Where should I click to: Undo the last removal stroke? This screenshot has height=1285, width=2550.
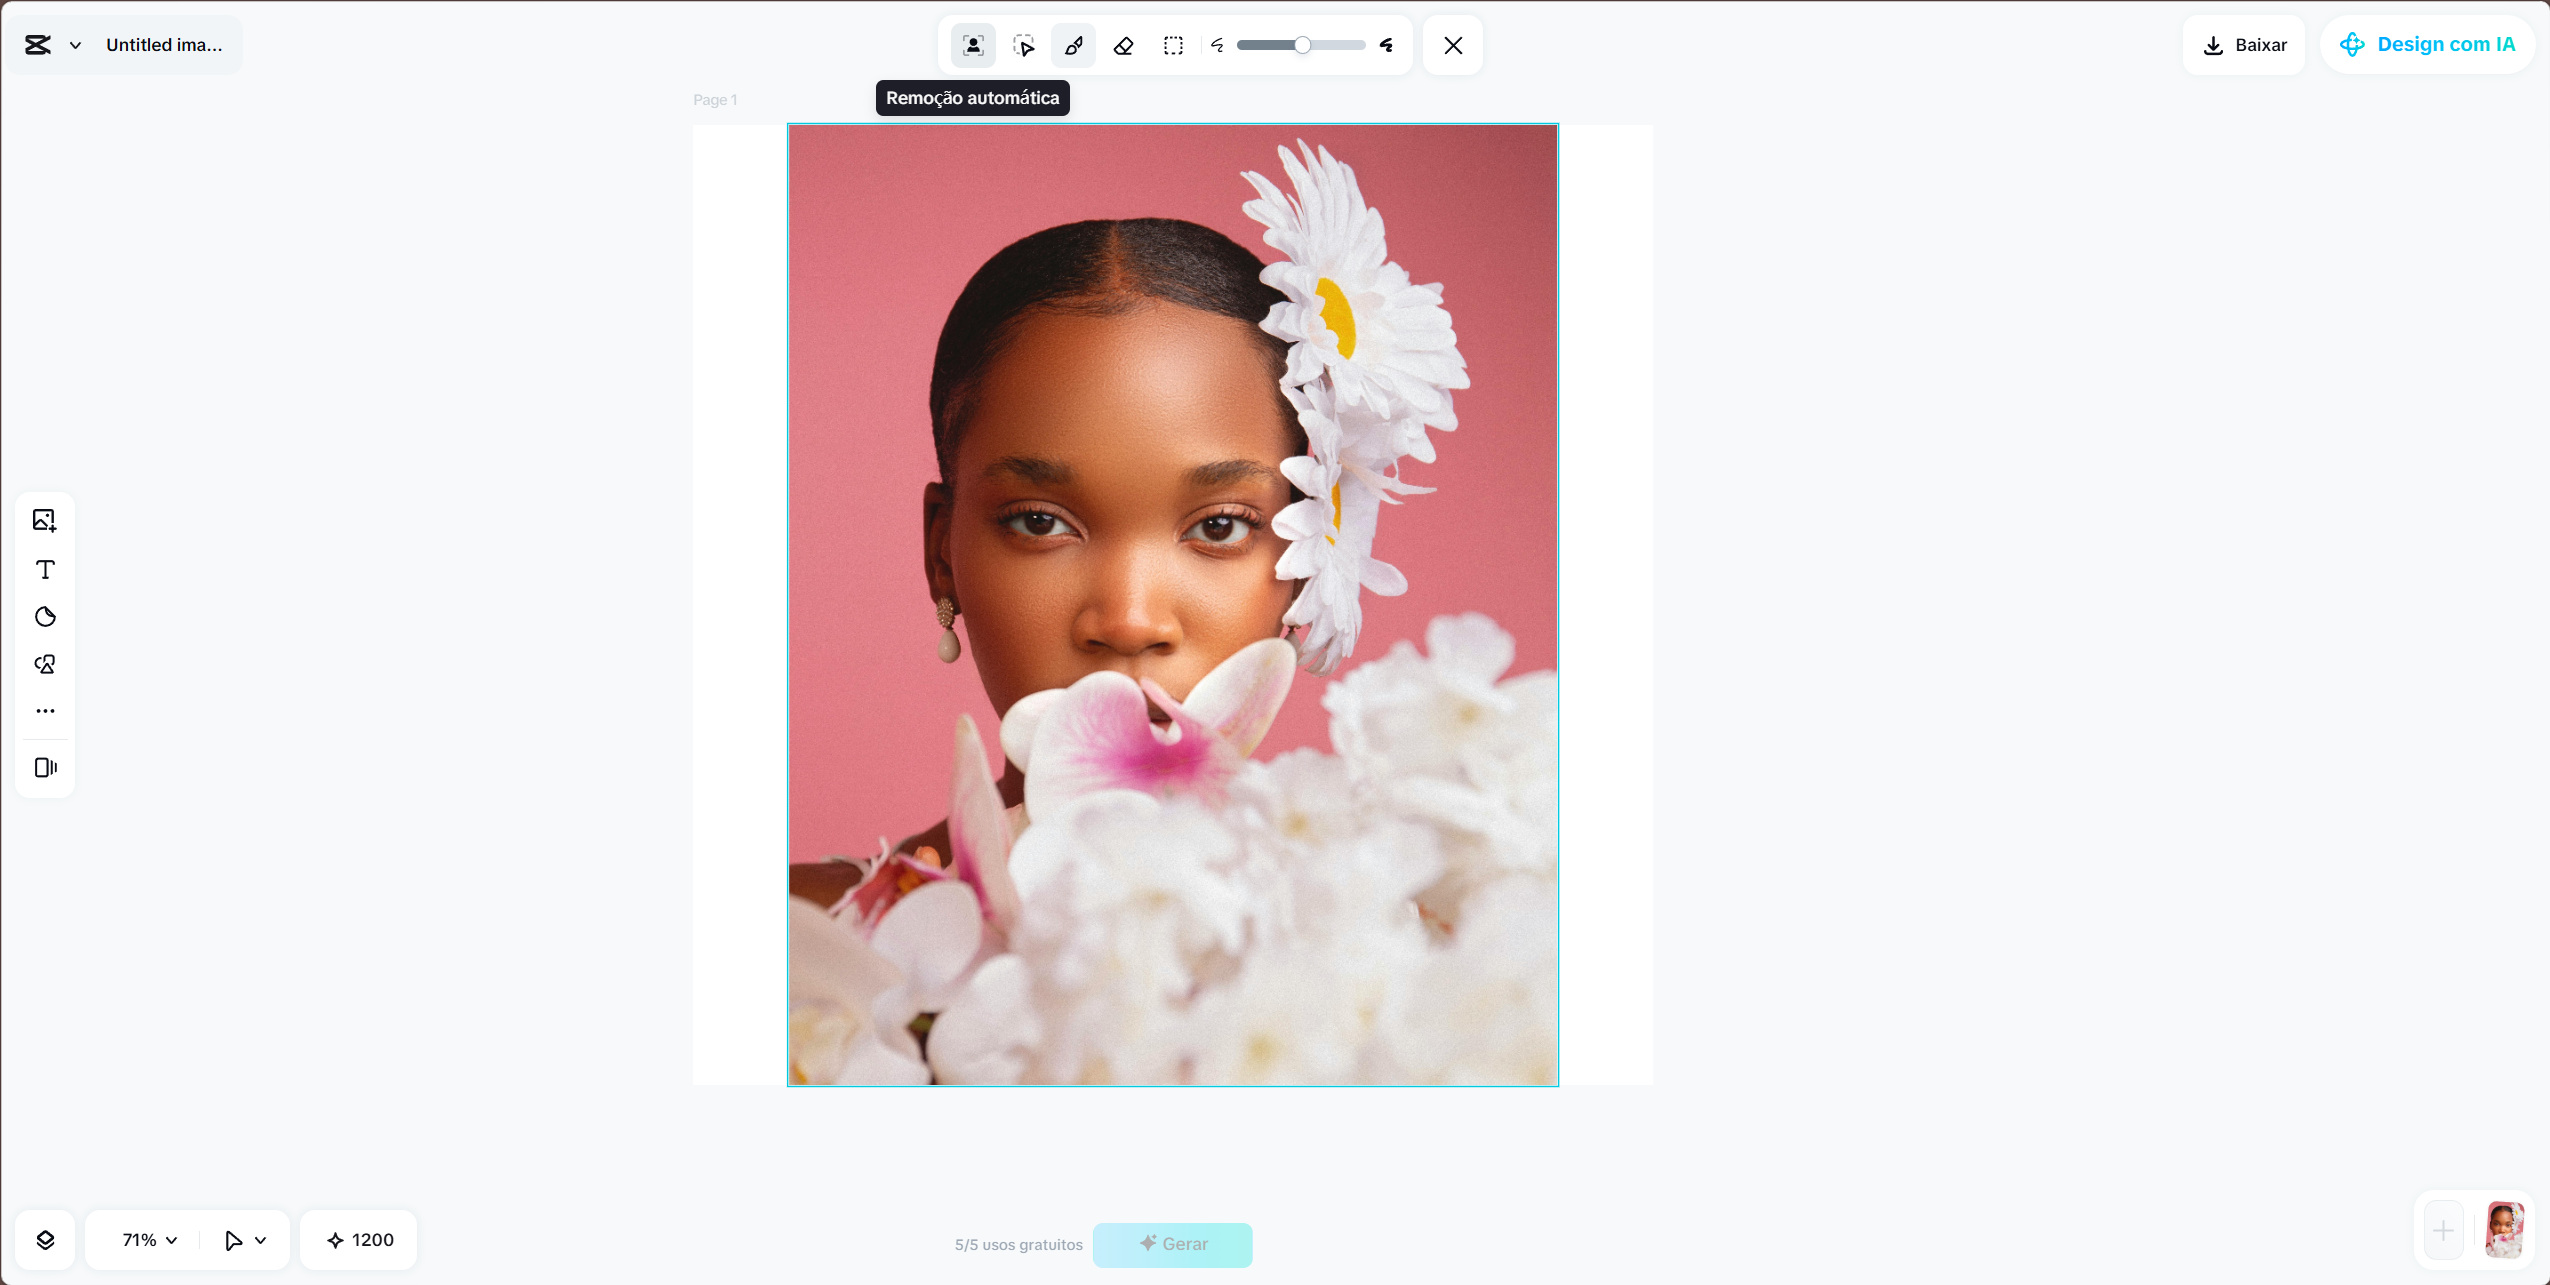(1216, 45)
